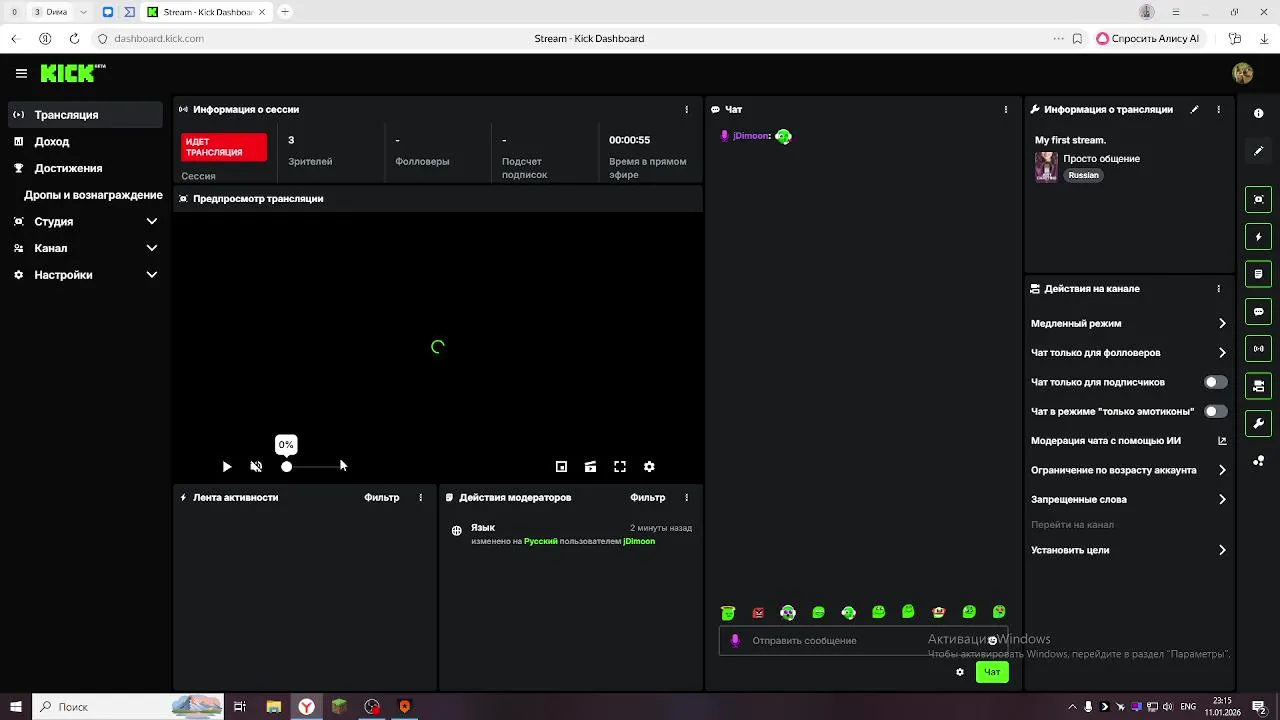Open moderator actions three-dot menu
Screen dimensions: 1280x720
click(686, 497)
